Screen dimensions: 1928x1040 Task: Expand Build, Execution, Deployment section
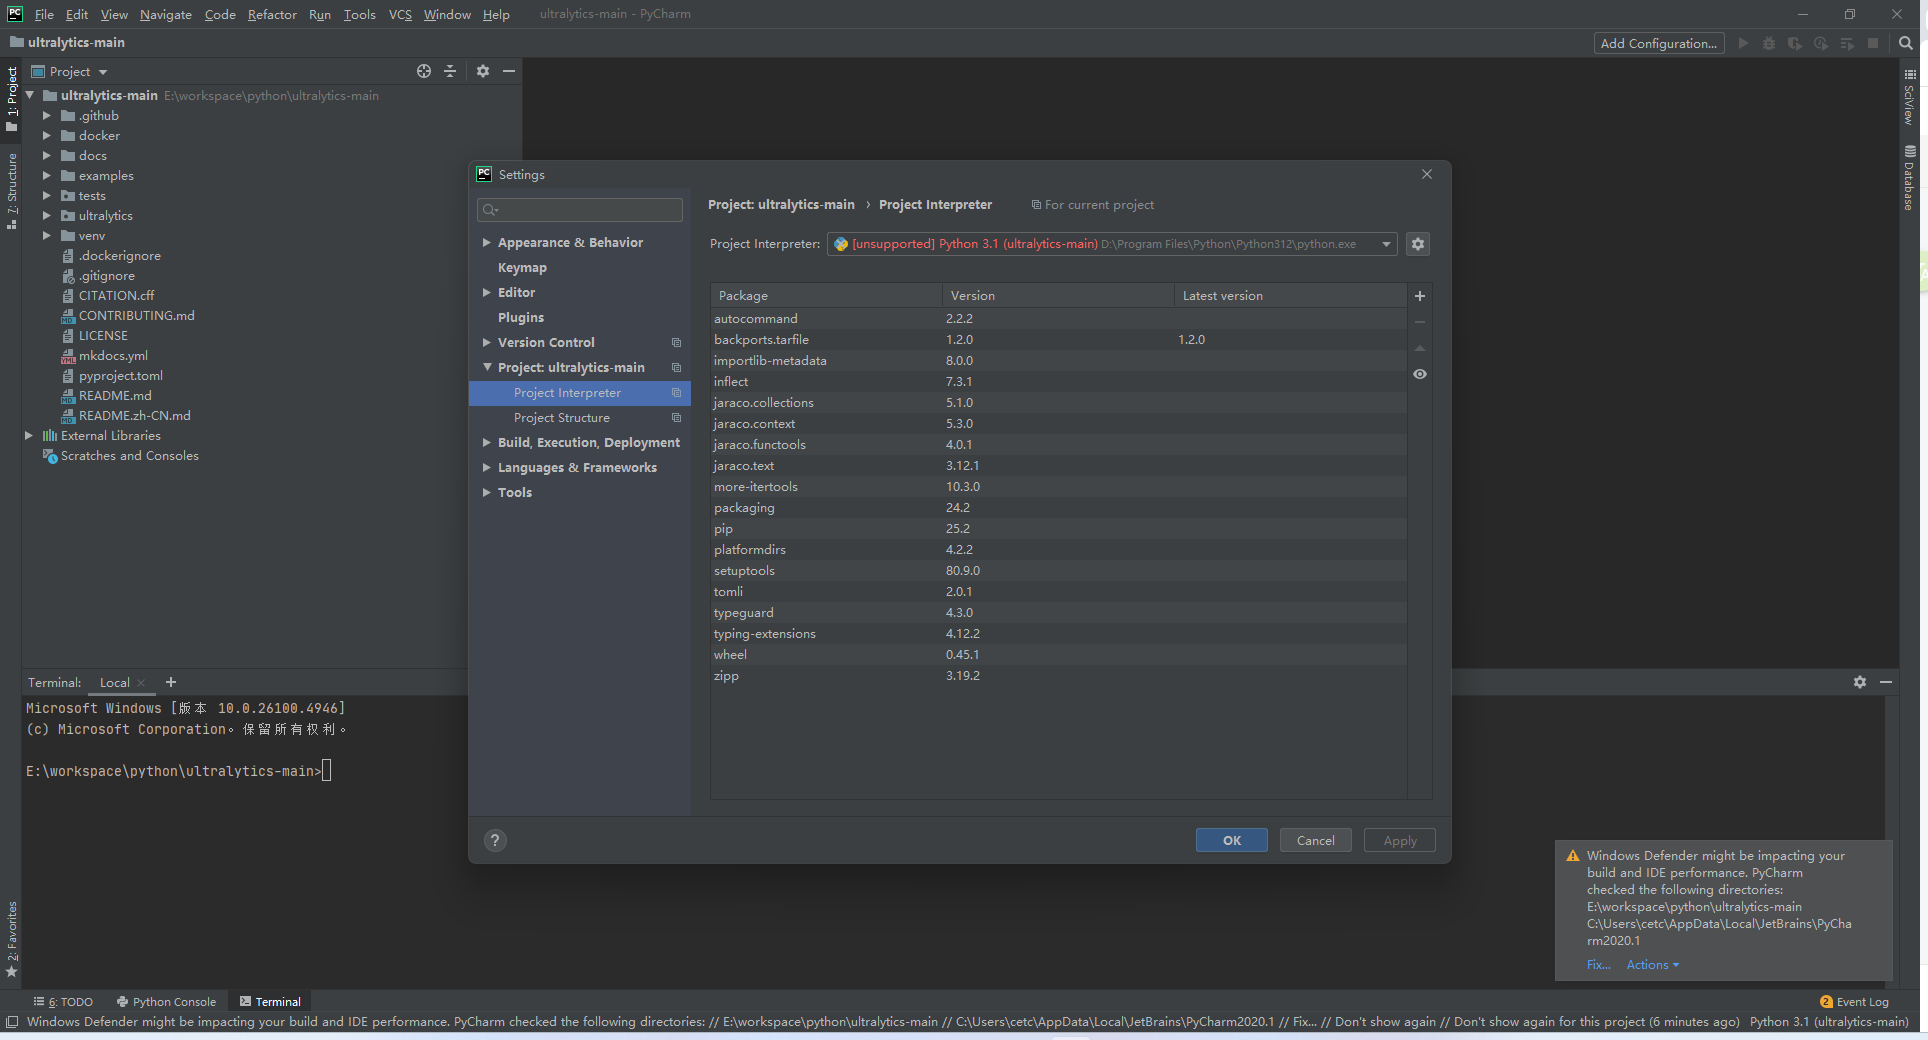click(x=486, y=443)
